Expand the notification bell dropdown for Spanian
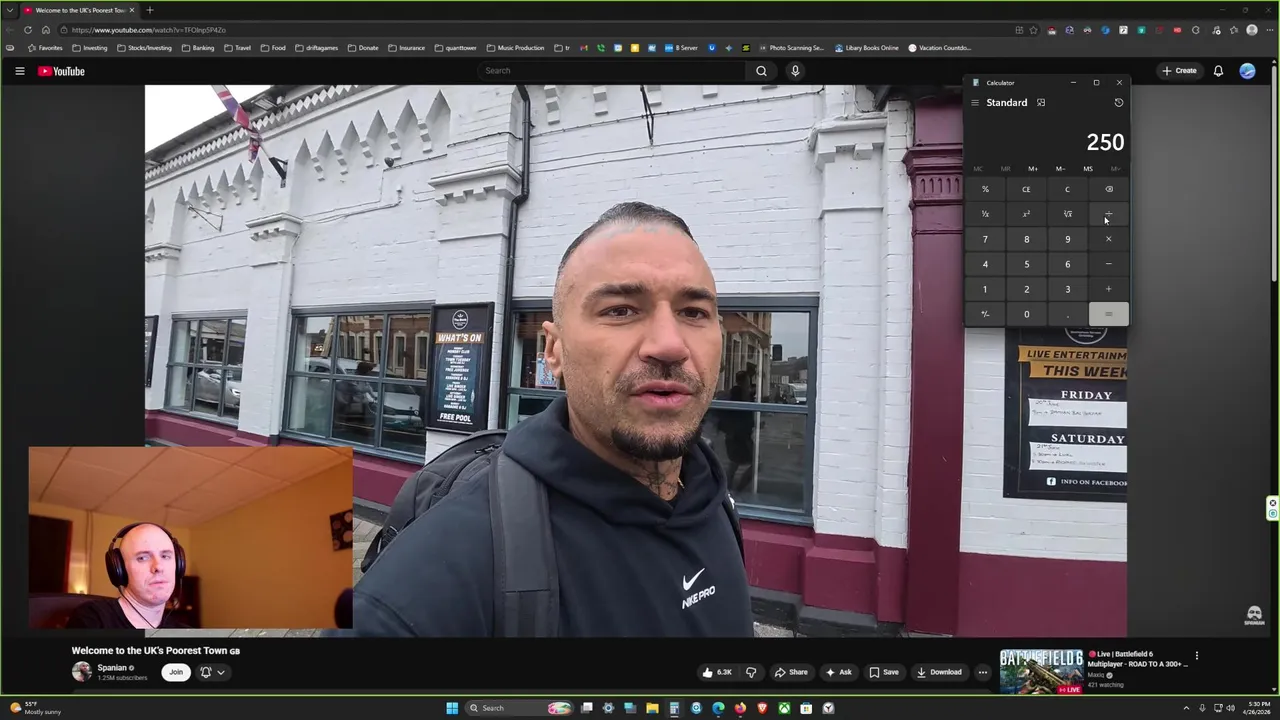This screenshot has height=720, width=1280. tap(213, 672)
